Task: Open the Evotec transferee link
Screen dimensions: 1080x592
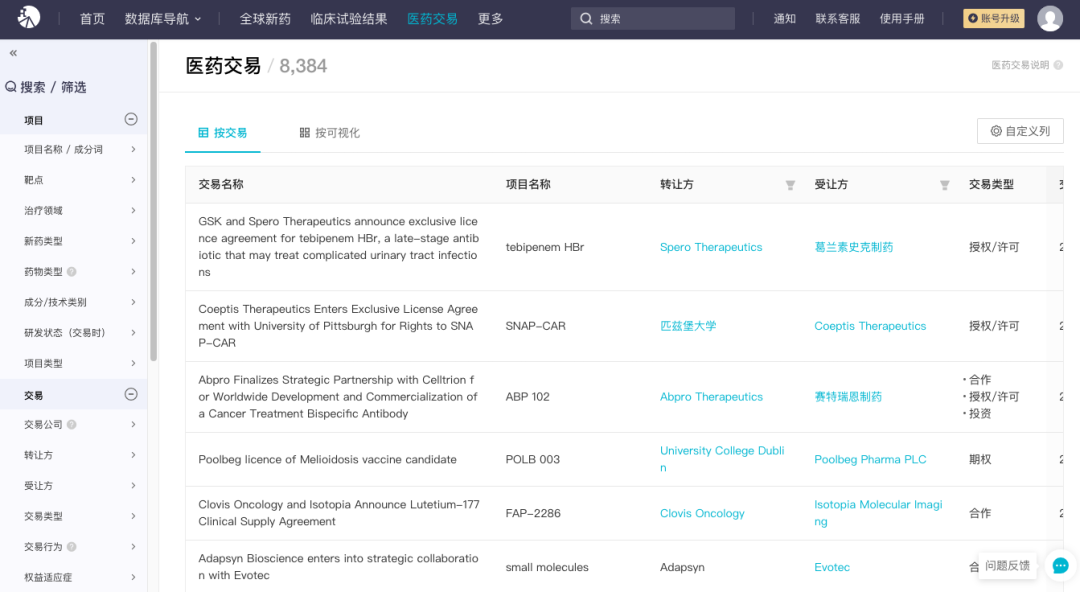Action: click(832, 567)
